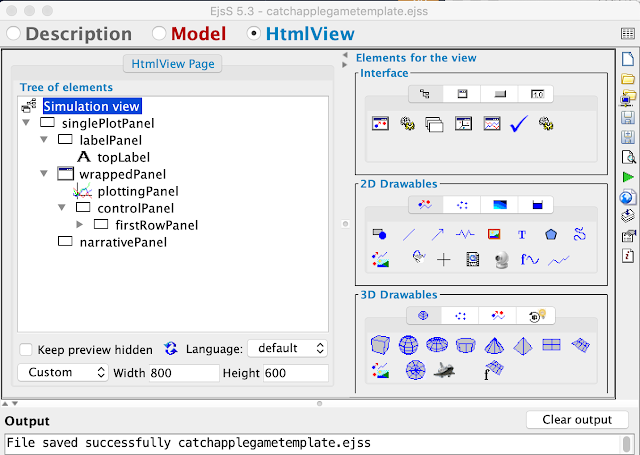
Task: Expand the firstRowPanel tree node
Action: click(80, 224)
